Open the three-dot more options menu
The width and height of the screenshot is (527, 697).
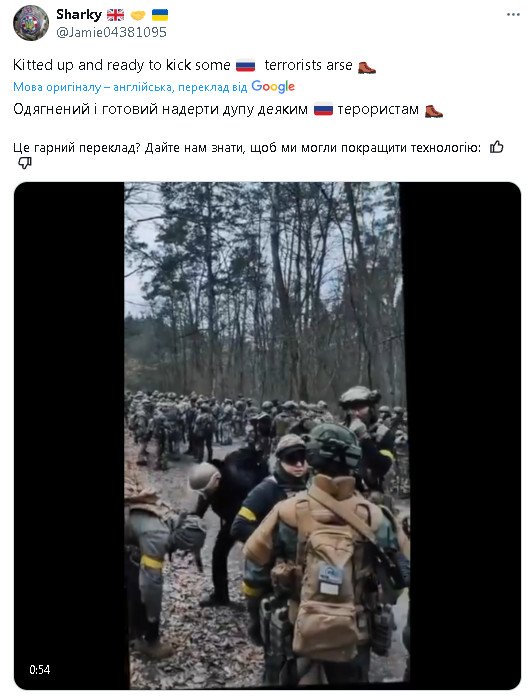[x=513, y=15]
